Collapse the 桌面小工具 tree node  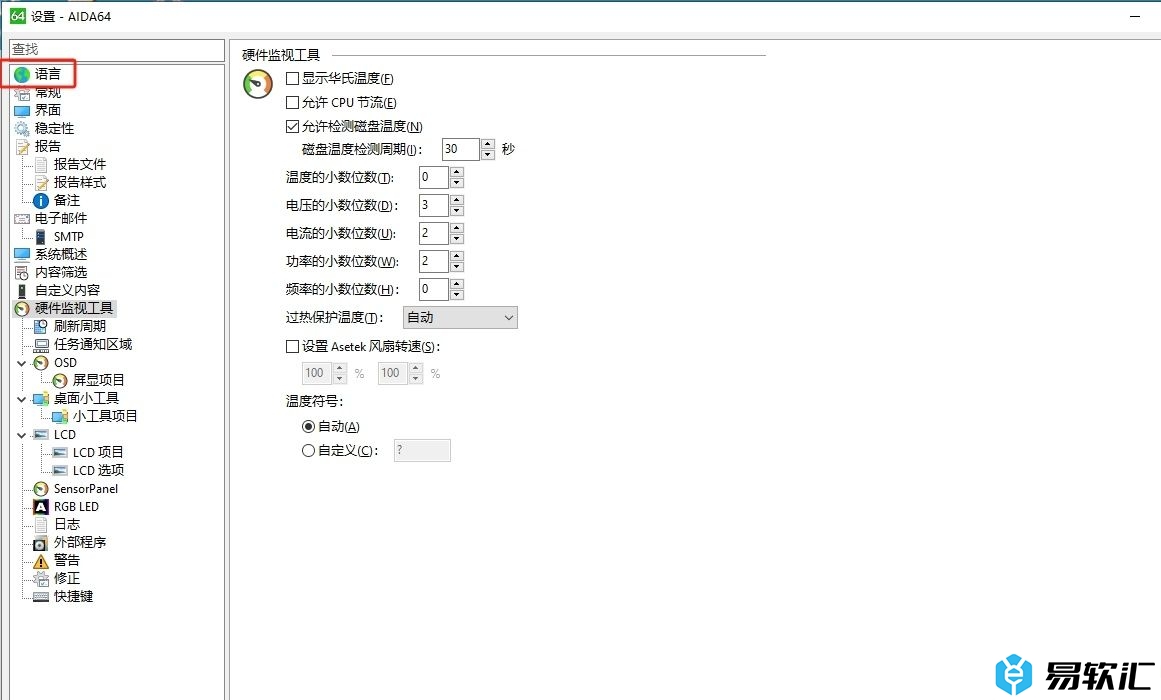pos(21,399)
